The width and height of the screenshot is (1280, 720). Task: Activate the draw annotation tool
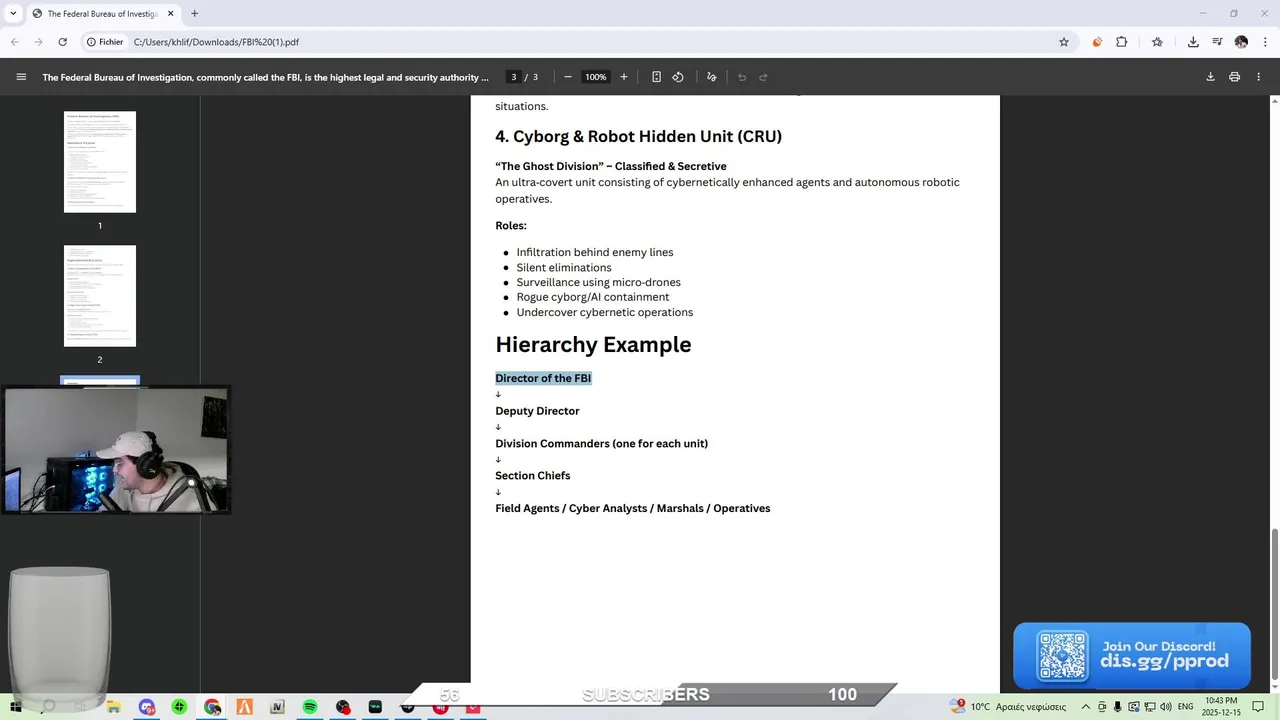tap(712, 77)
